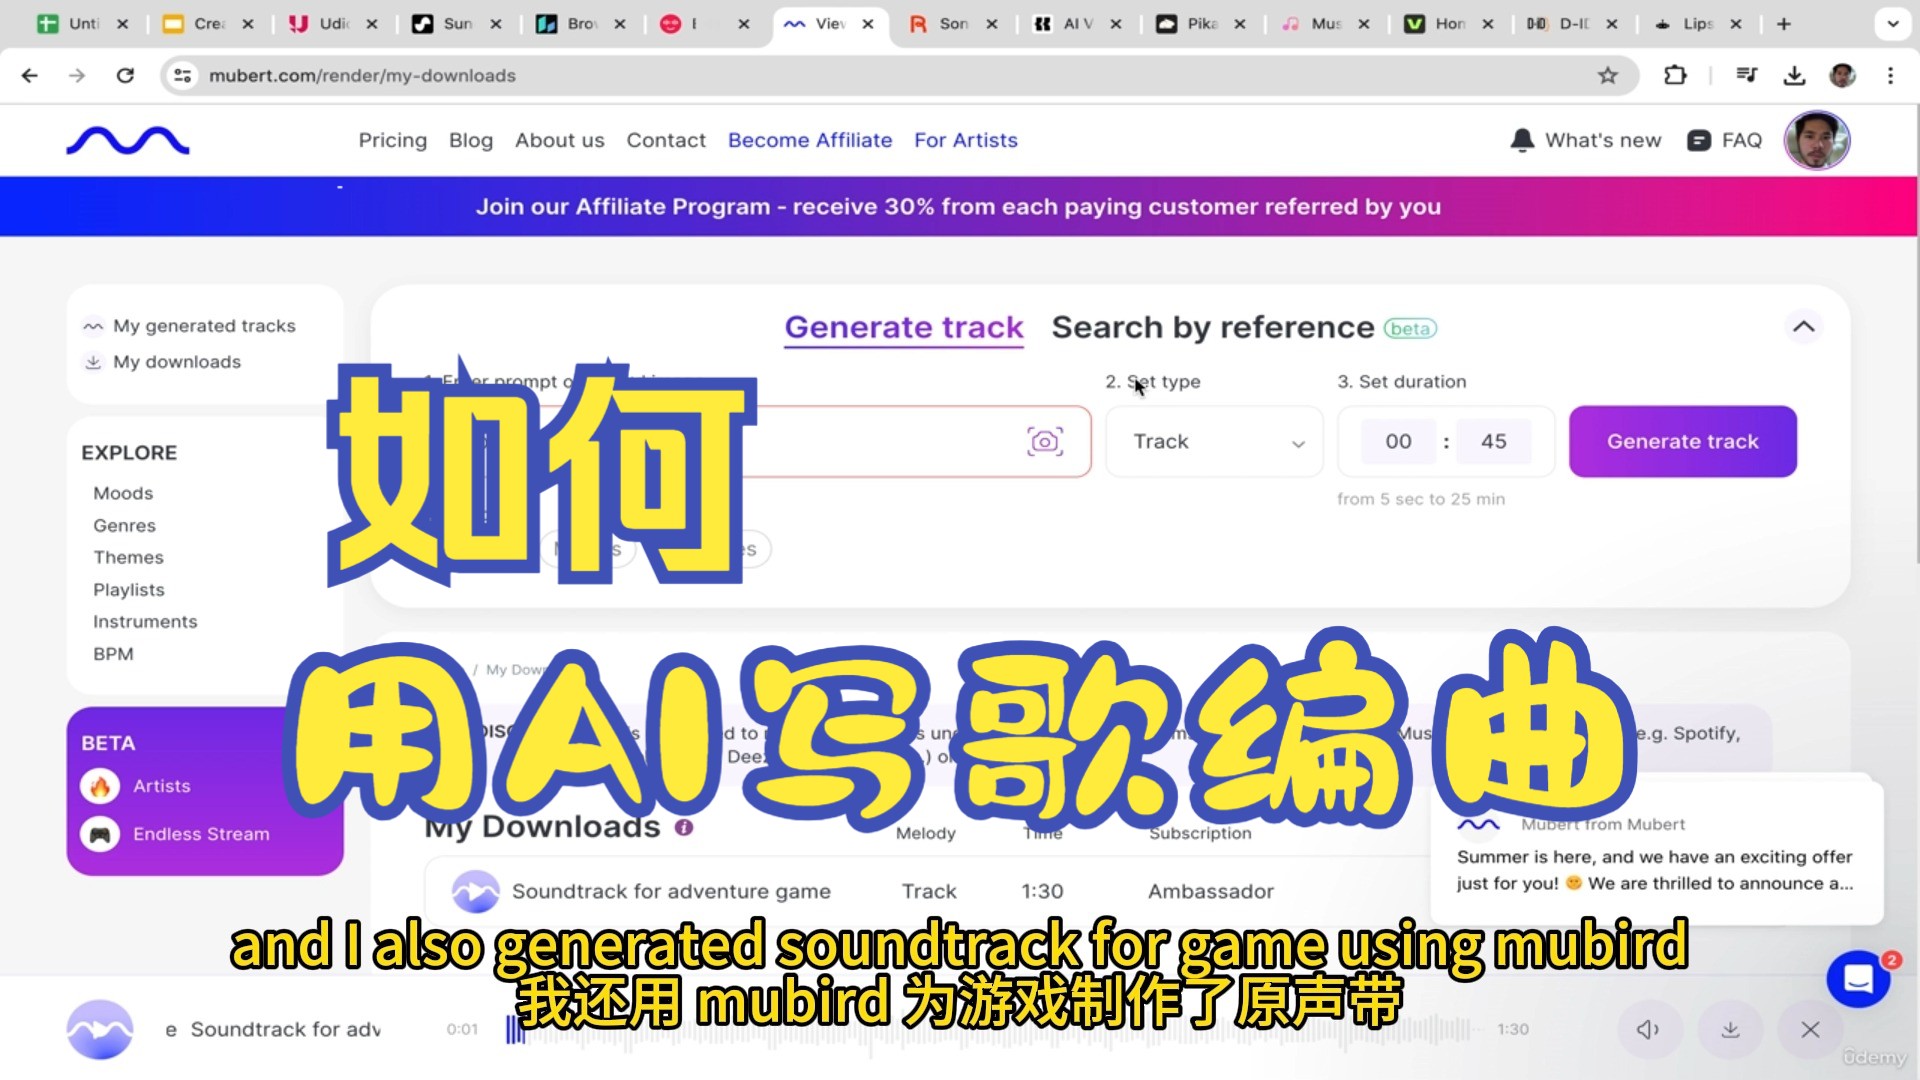Open the Contact page

[666, 141]
